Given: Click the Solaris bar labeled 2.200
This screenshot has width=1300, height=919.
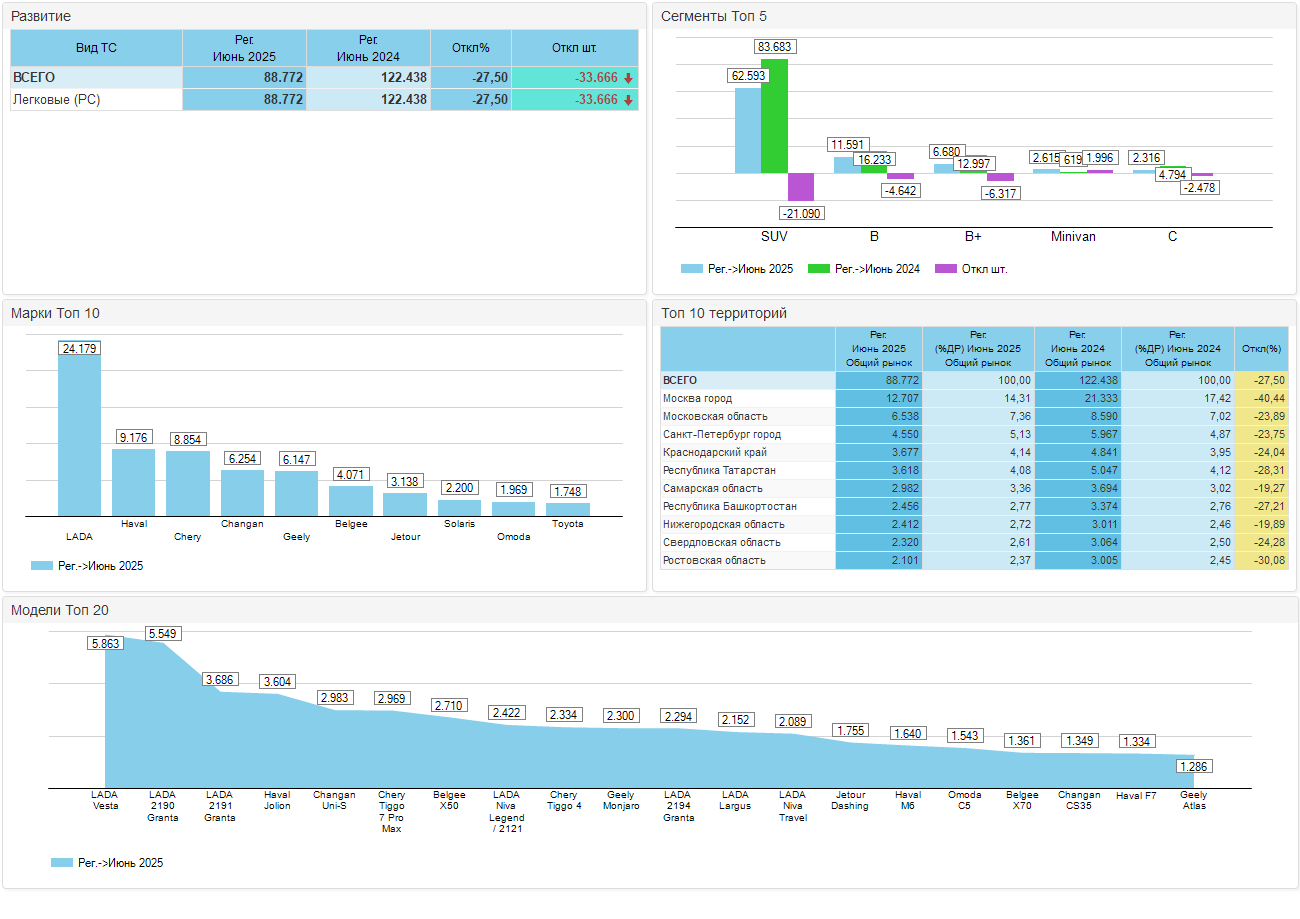Looking at the screenshot, I should point(459,508).
